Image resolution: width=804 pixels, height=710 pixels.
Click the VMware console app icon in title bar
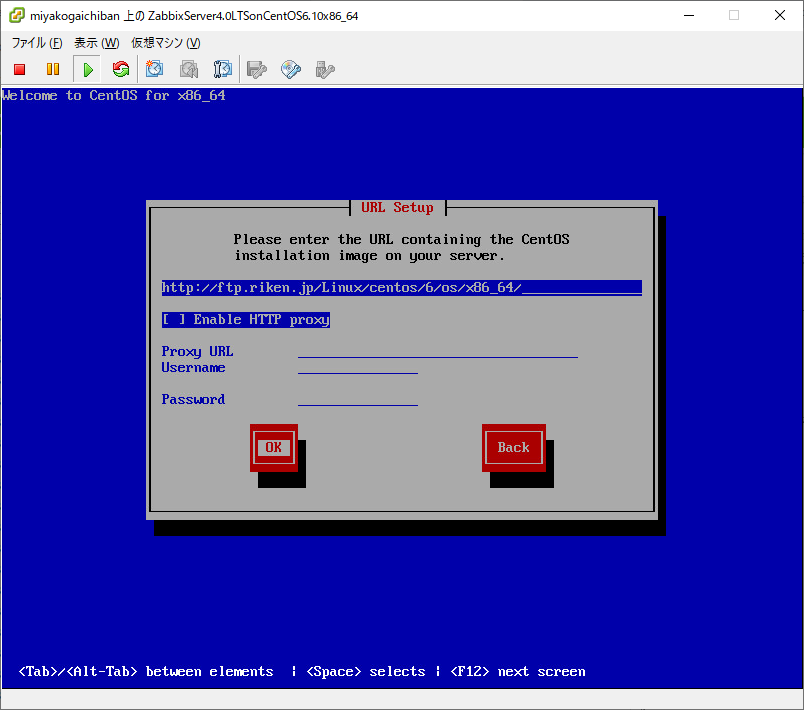(x=17, y=15)
